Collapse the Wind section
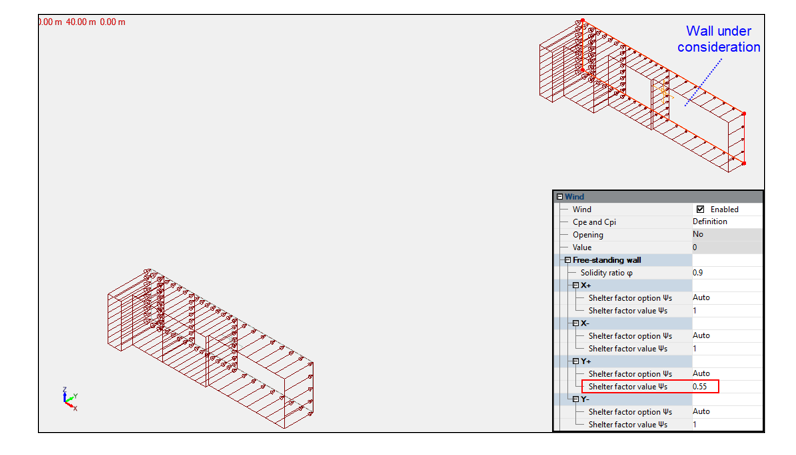The width and height of the screenshot is (796, 455). point(560,197)
